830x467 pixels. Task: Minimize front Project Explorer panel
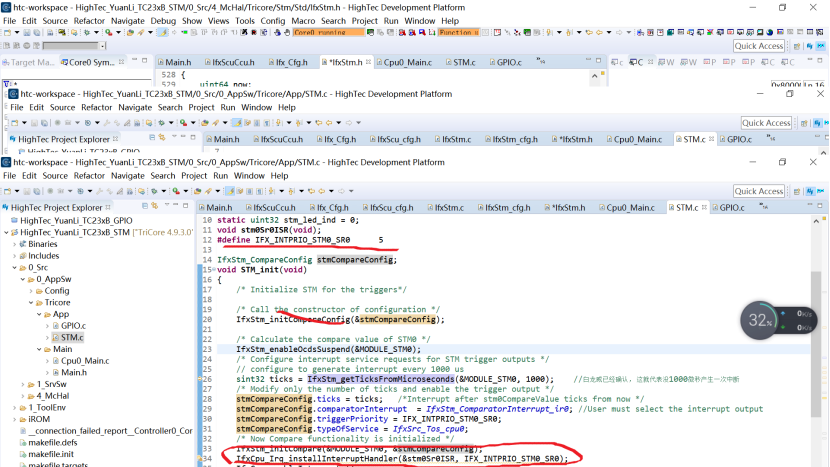click(175, 205)
